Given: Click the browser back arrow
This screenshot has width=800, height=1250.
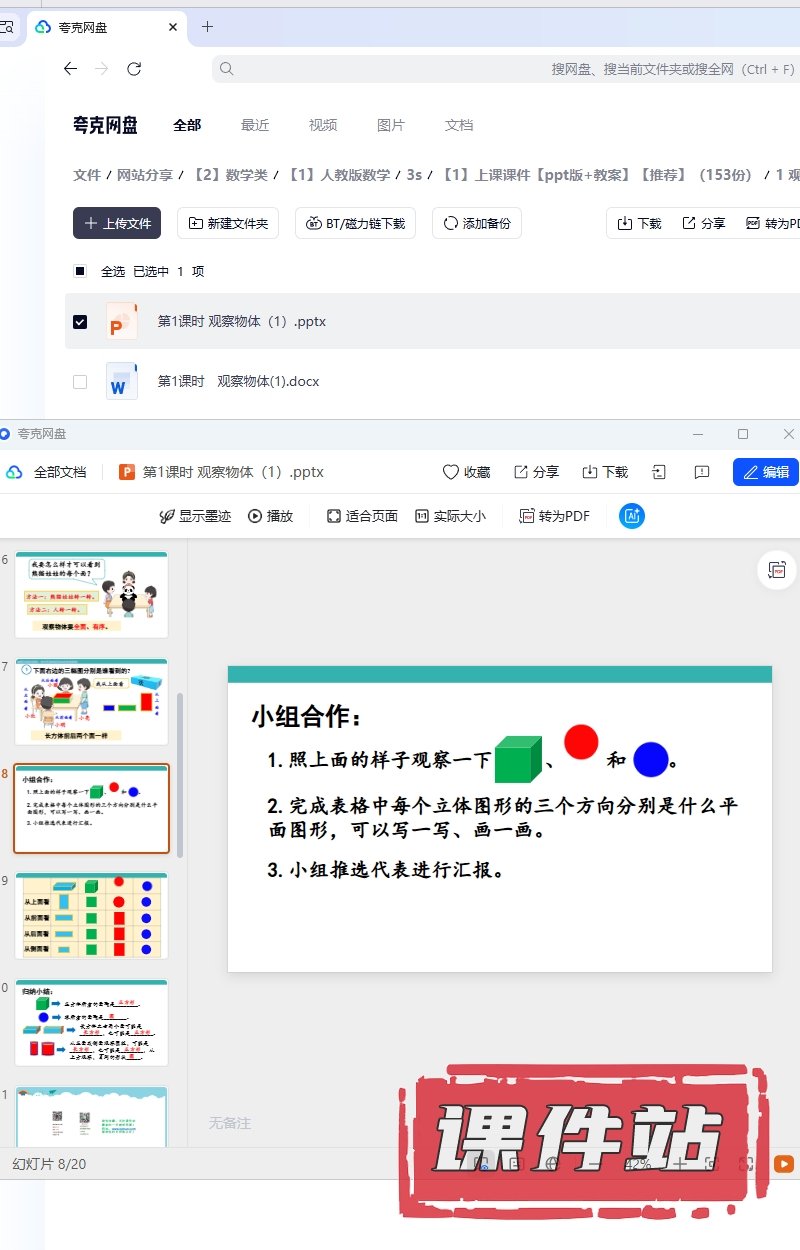Looking at the screenshot, I should pyautogui.click(x=70, y=69).
